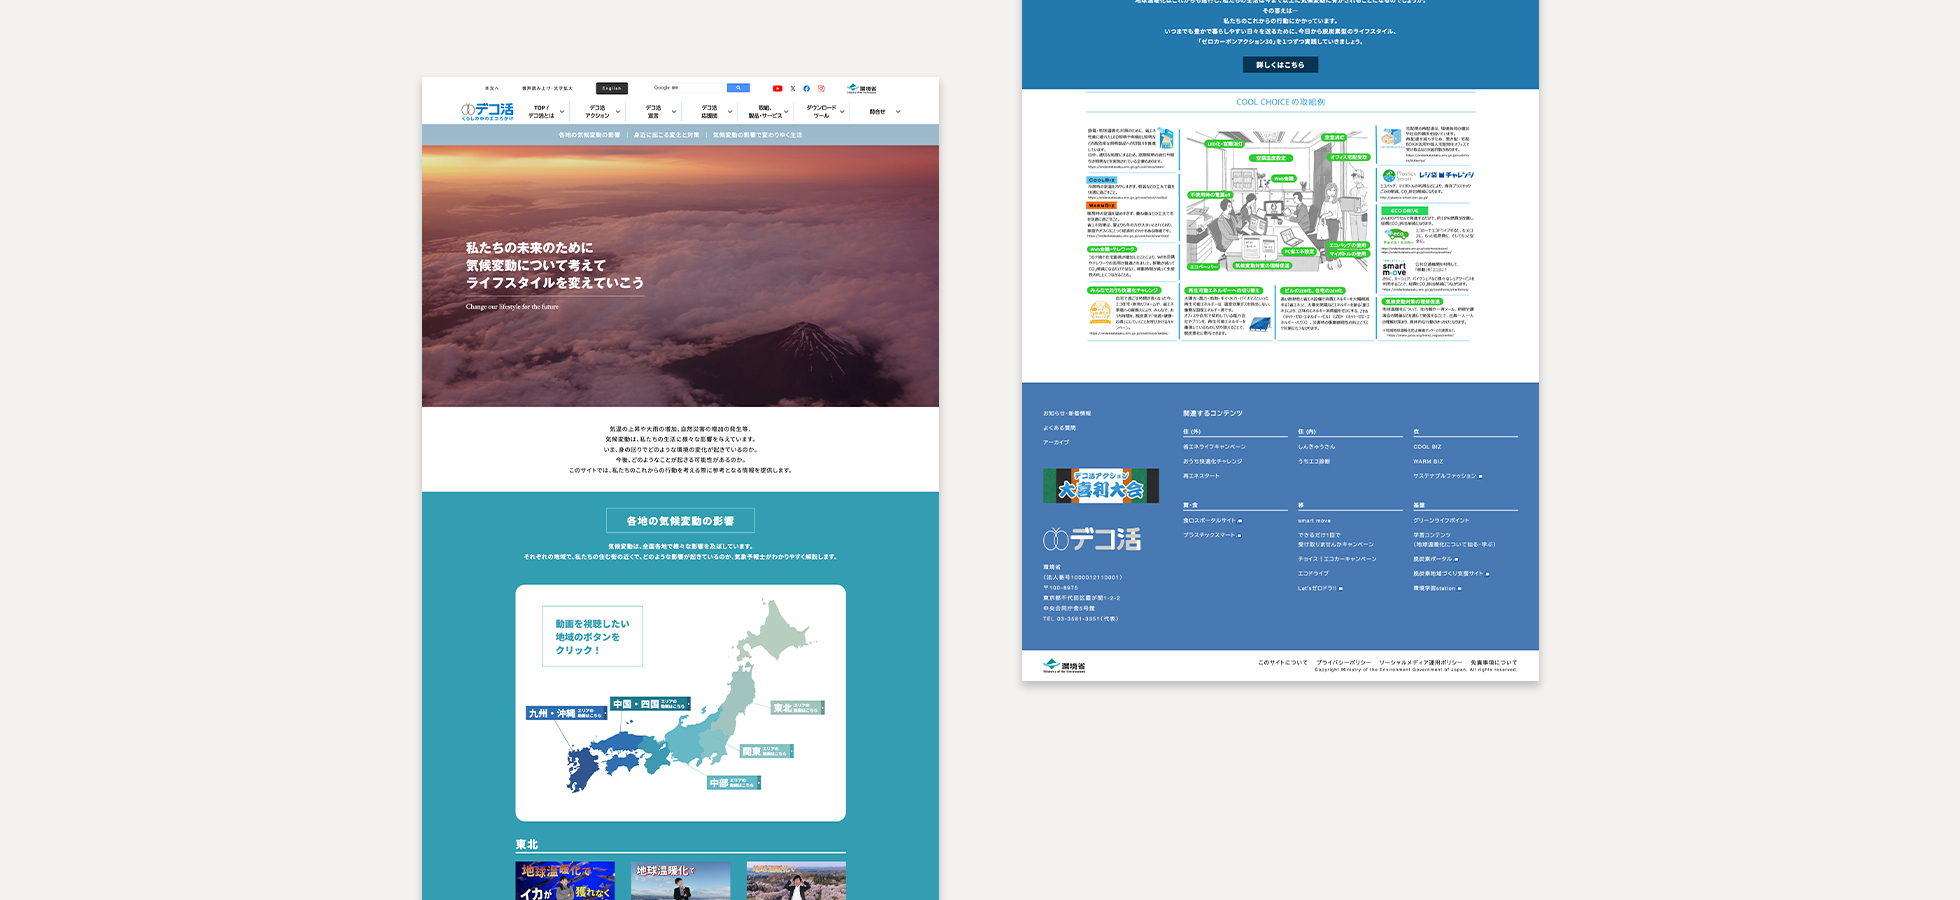This screenshot has width=1960, height=900.
Task: Expand the デコ活応援団 menu chevron
Action: (730, 112)
